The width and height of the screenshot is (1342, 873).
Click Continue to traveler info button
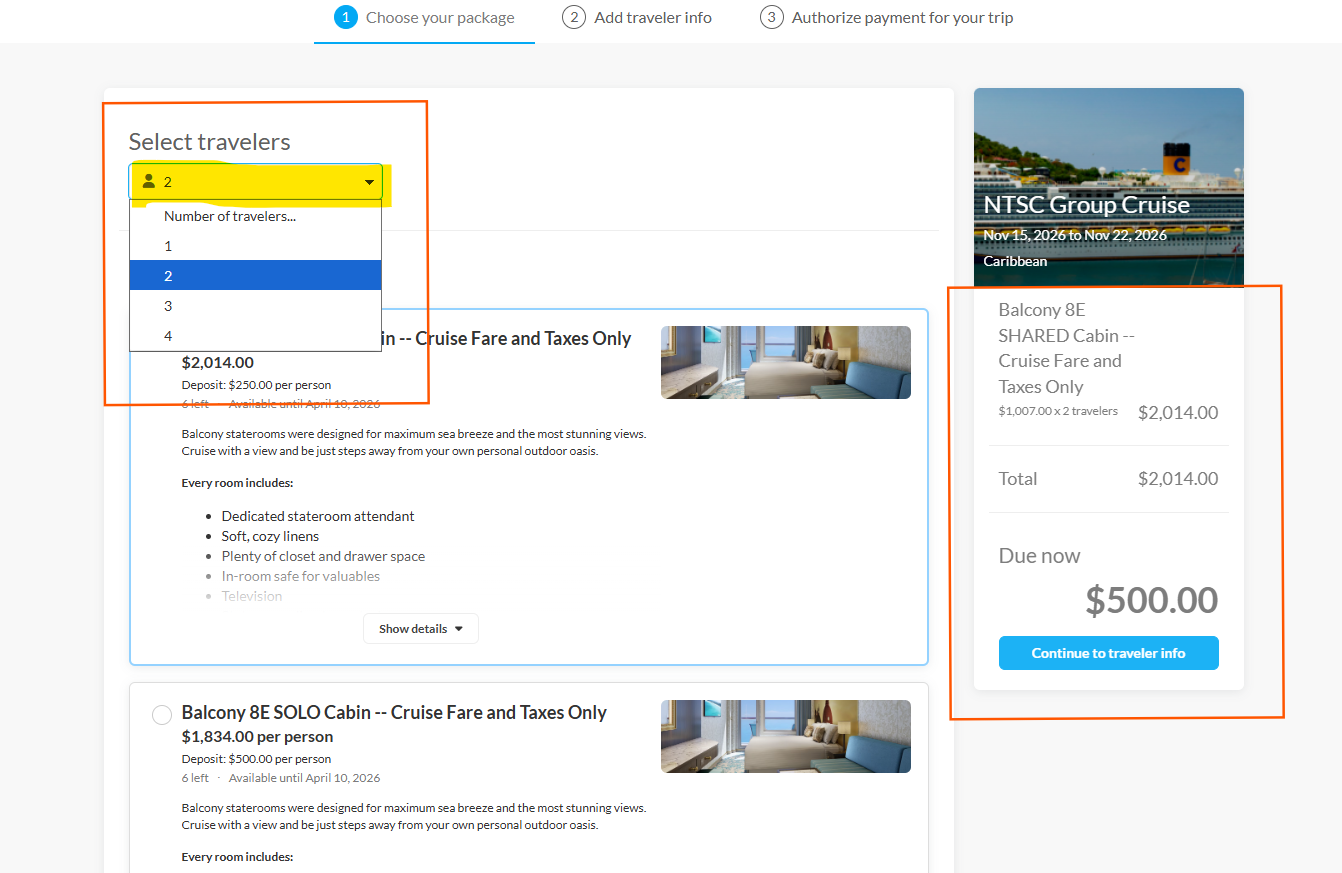(1108, 653)
